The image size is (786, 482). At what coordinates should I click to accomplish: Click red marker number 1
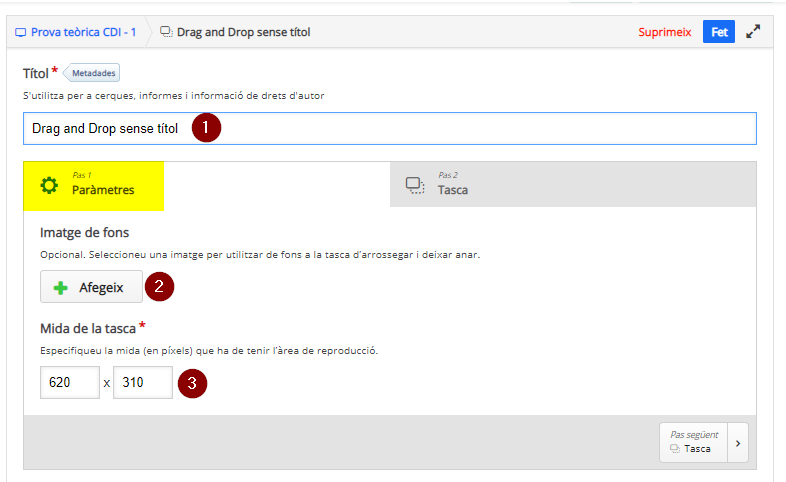(206, 127)
